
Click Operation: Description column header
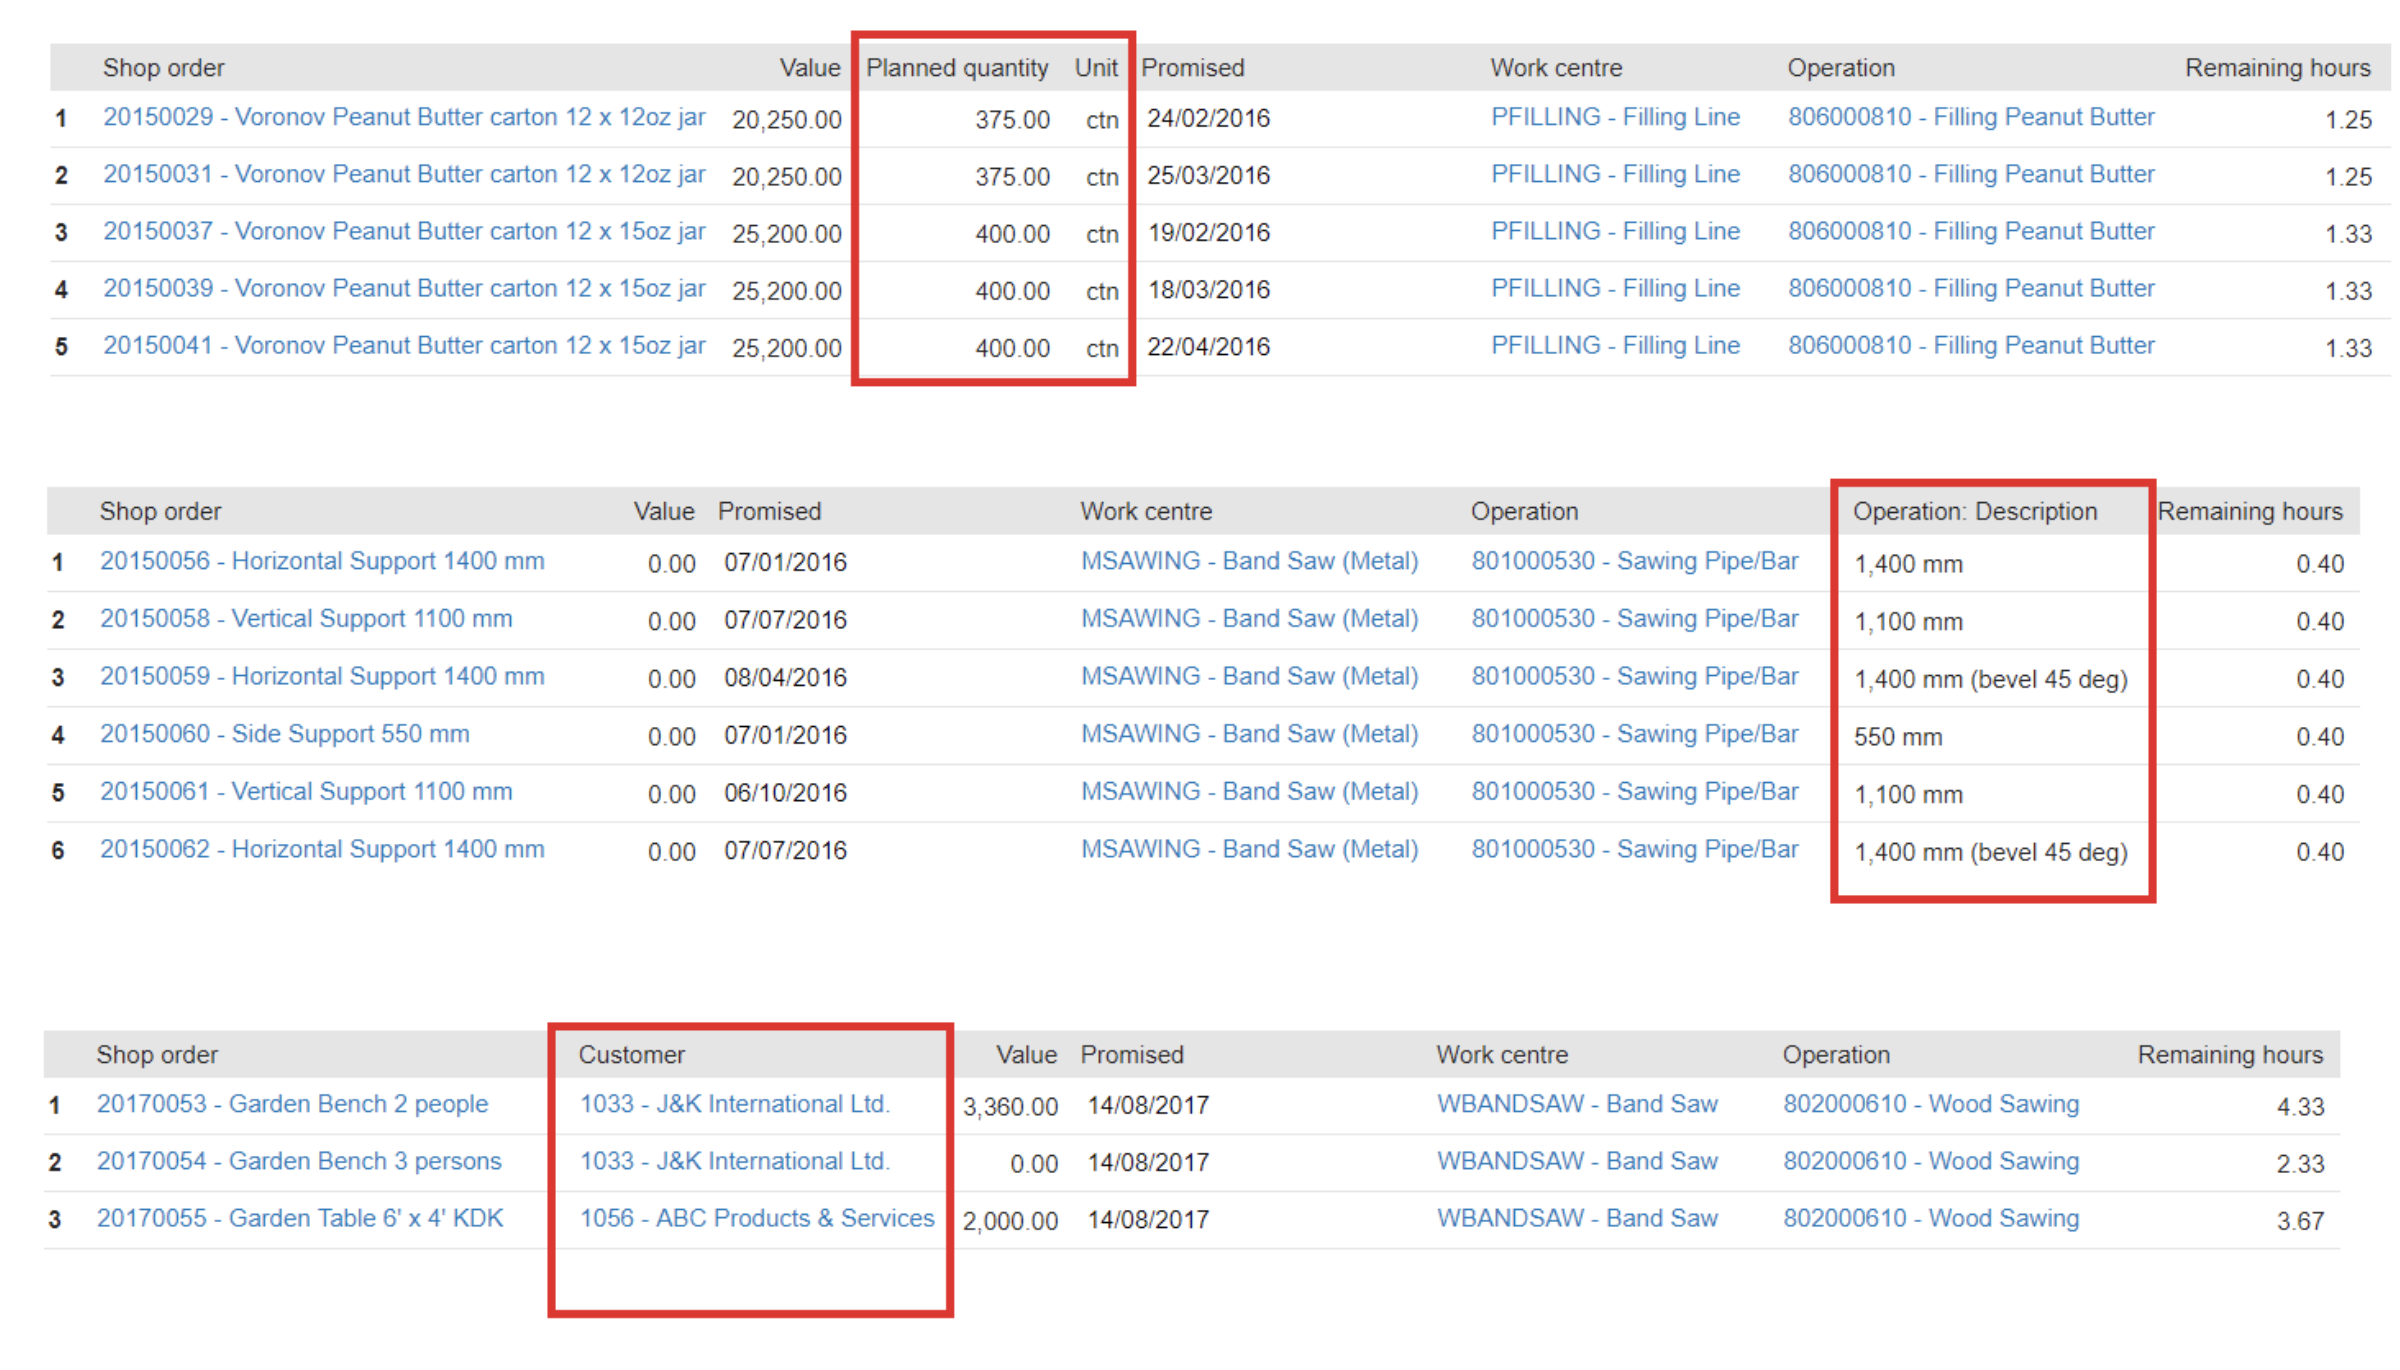tap(1974, 512)
